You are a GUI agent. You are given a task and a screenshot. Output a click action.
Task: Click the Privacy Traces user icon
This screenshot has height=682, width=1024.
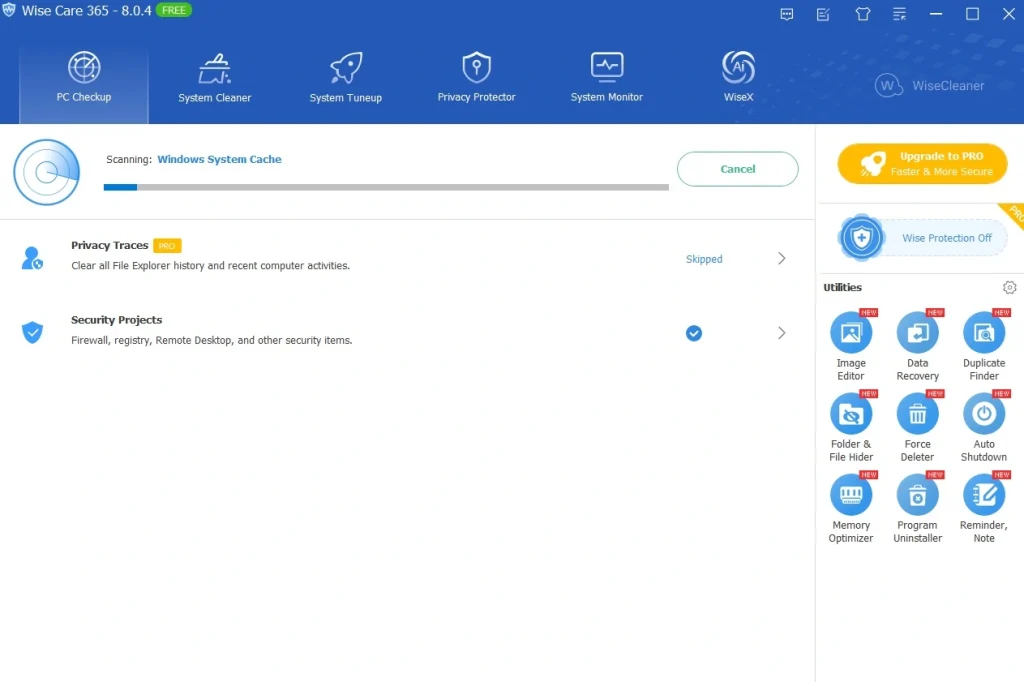[x=32, y=258]
